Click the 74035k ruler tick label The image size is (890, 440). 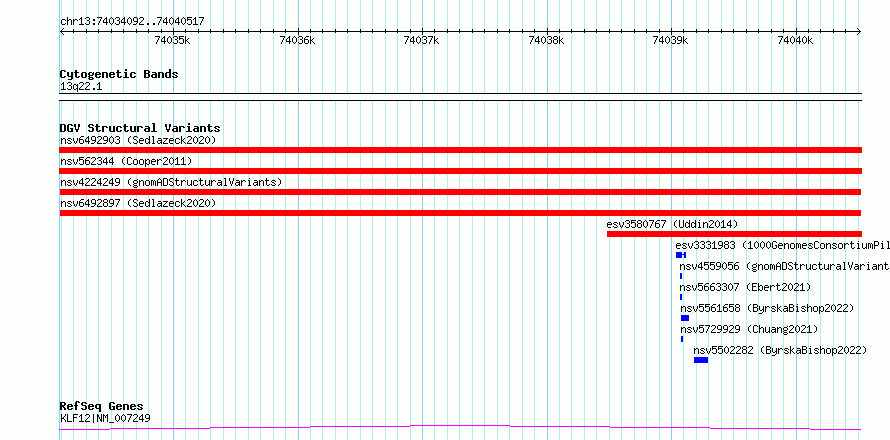pos(173,40)
